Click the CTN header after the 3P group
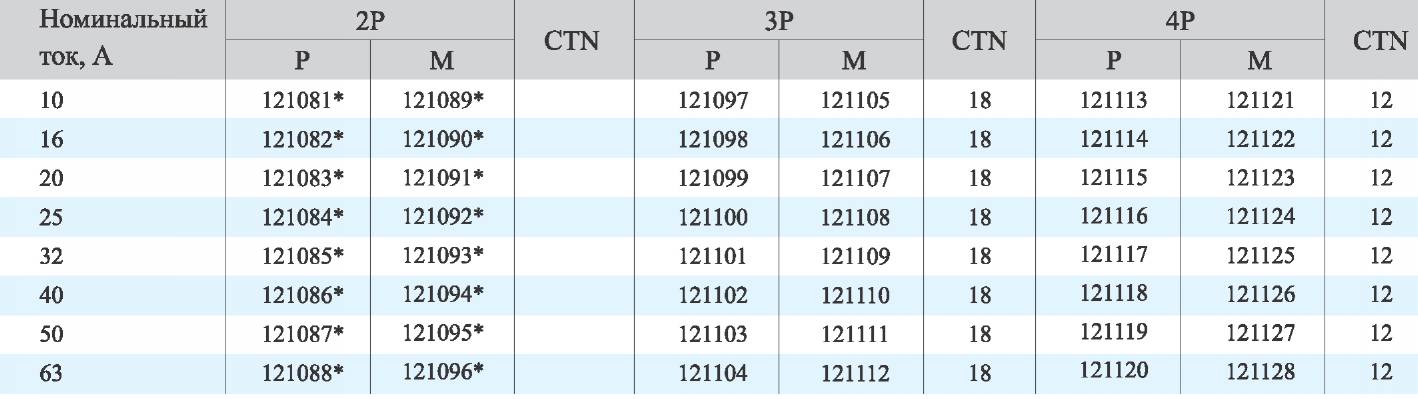The image size is (1418, 399). point(980,42)
